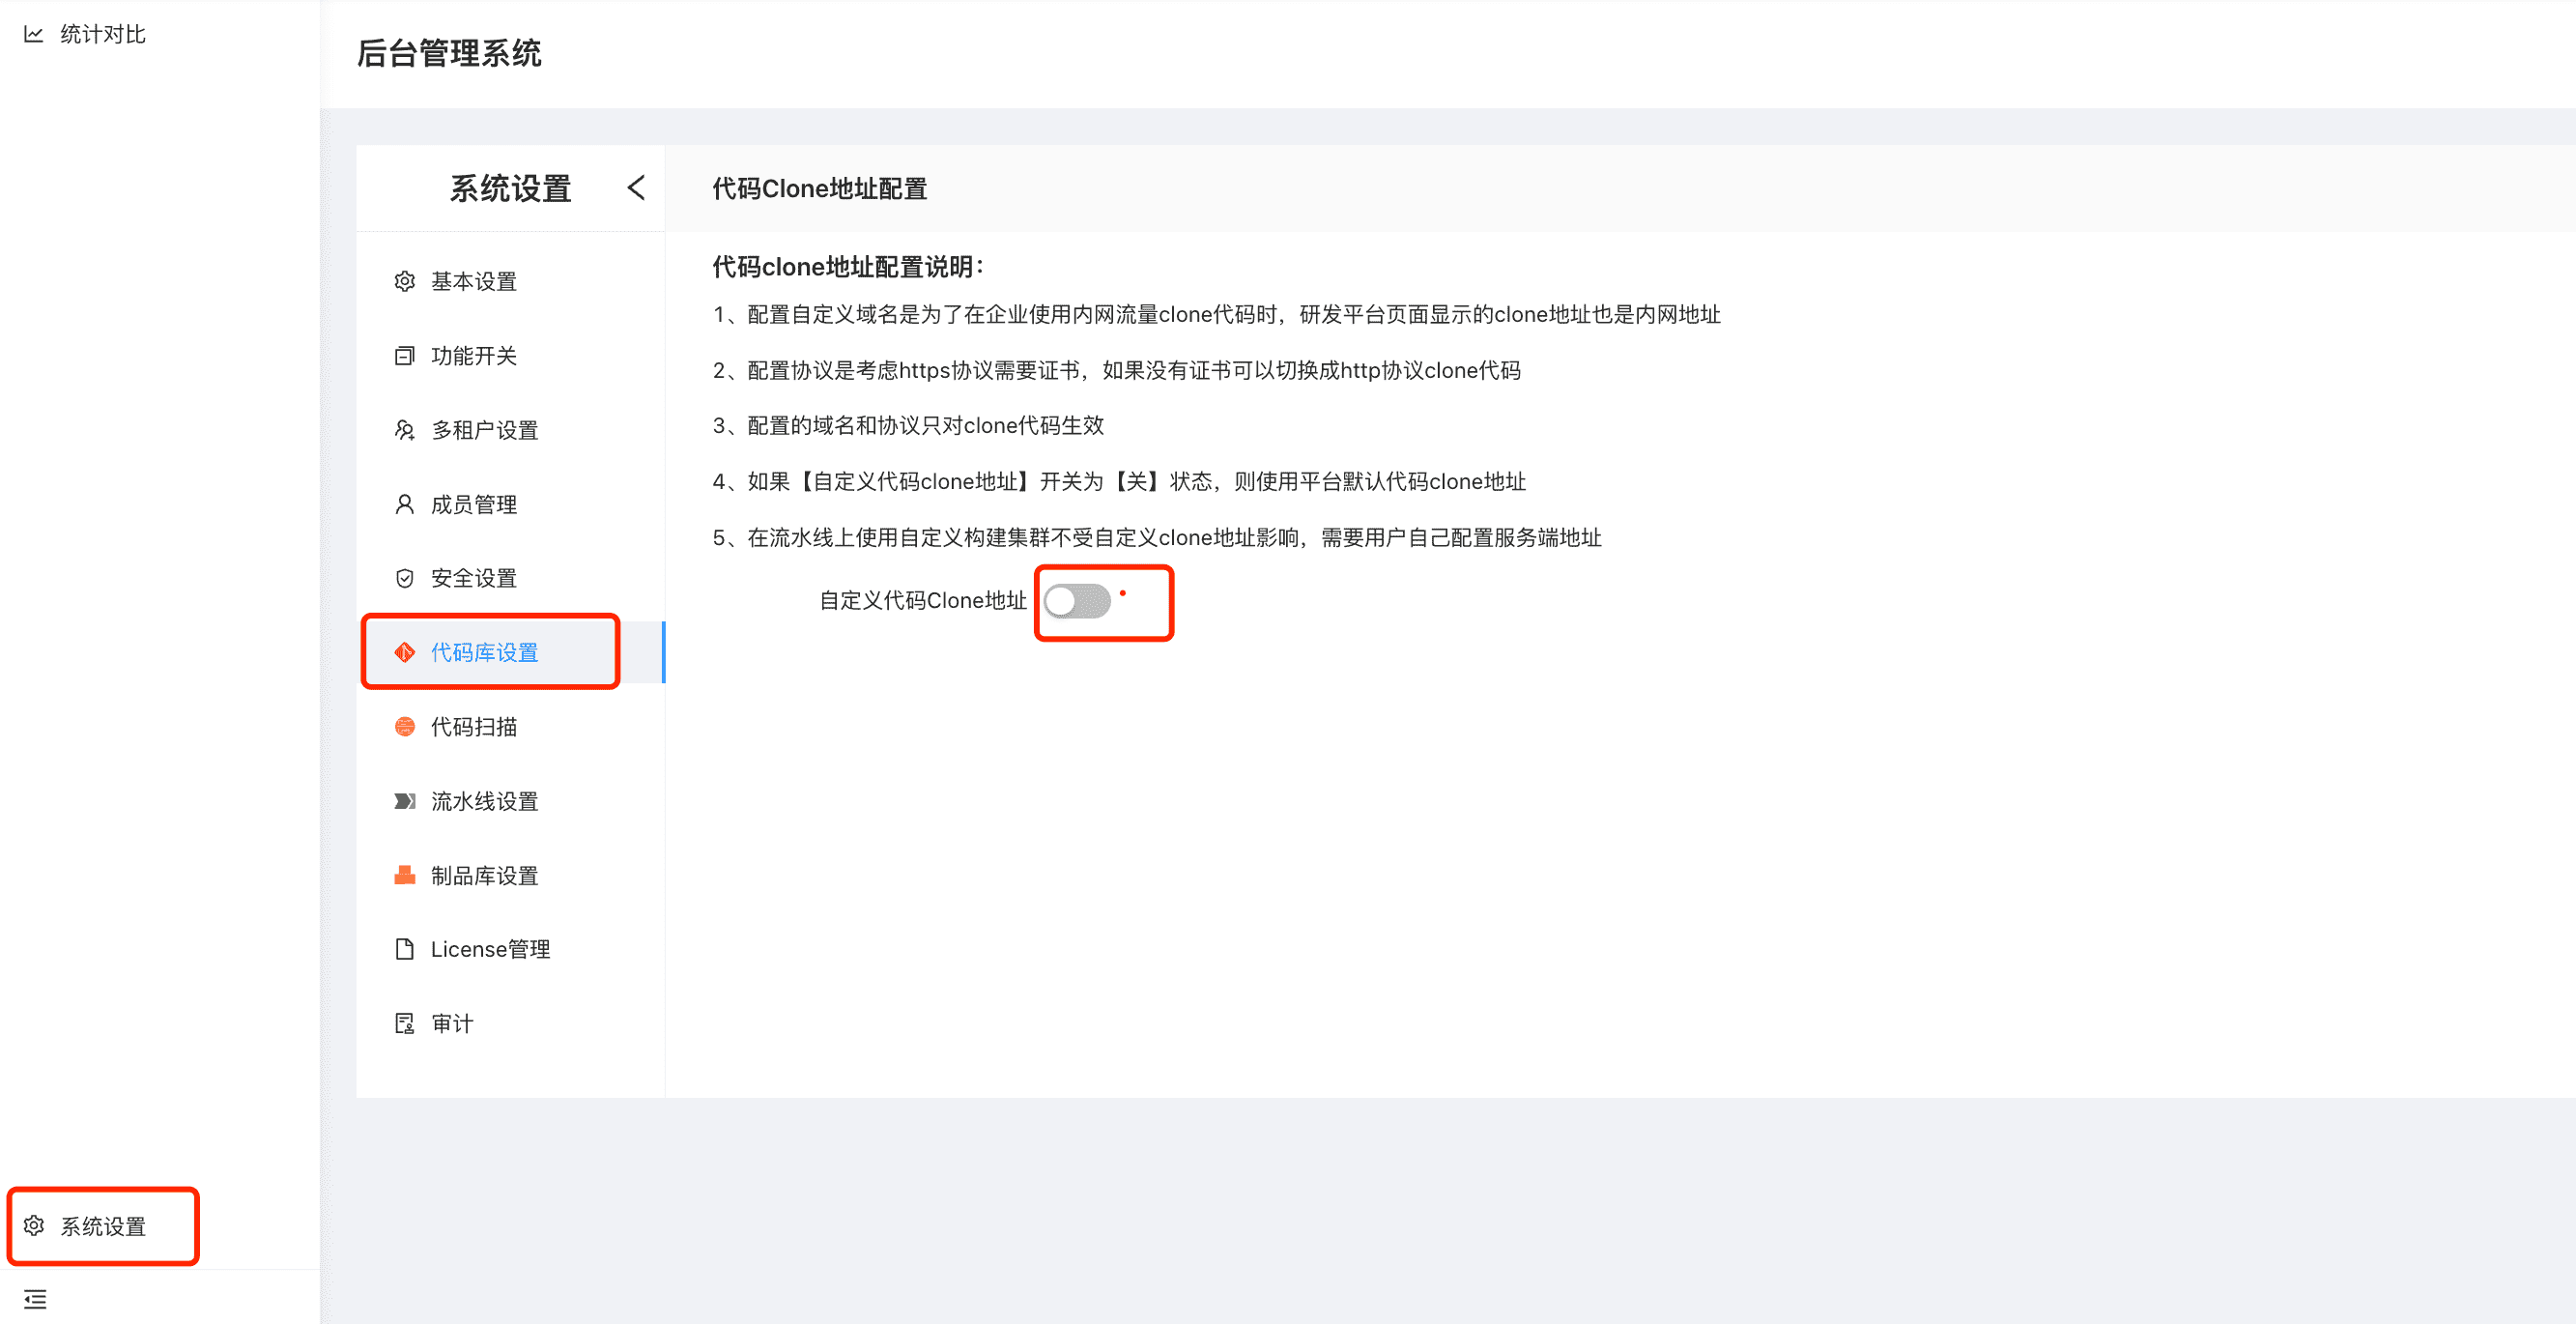Screen dimensions: 2576x1324
Task: Open the 安全设置 menu entry
Action: point(473,577)
